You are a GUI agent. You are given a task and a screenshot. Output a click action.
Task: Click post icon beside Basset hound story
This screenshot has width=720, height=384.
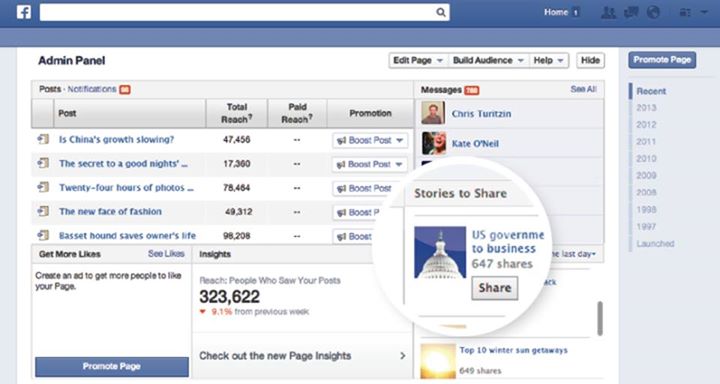(43, 235)
